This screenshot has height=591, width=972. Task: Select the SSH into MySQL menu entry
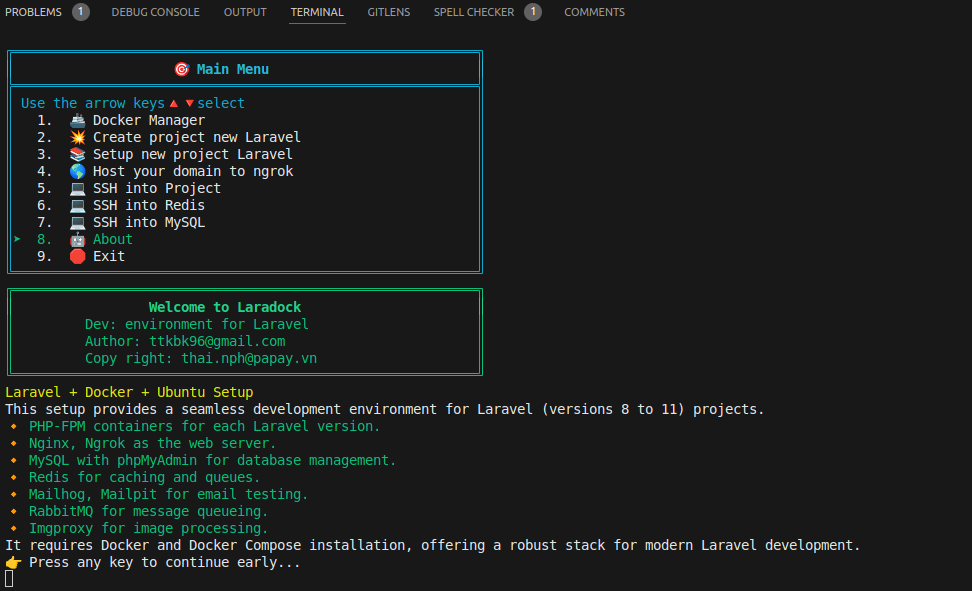148,222
